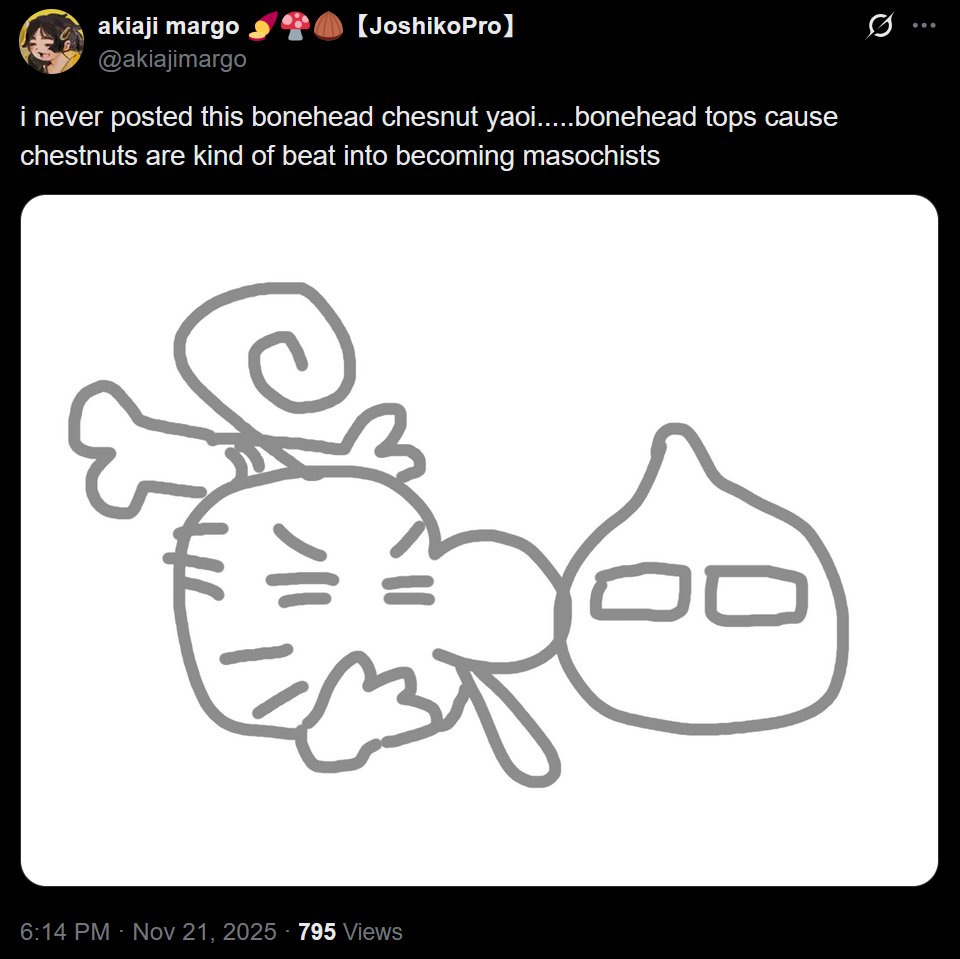Click the mushroom emoji in display name
Image resolution: width=960 pixels, height=959 pixels.
coord(295,26)
